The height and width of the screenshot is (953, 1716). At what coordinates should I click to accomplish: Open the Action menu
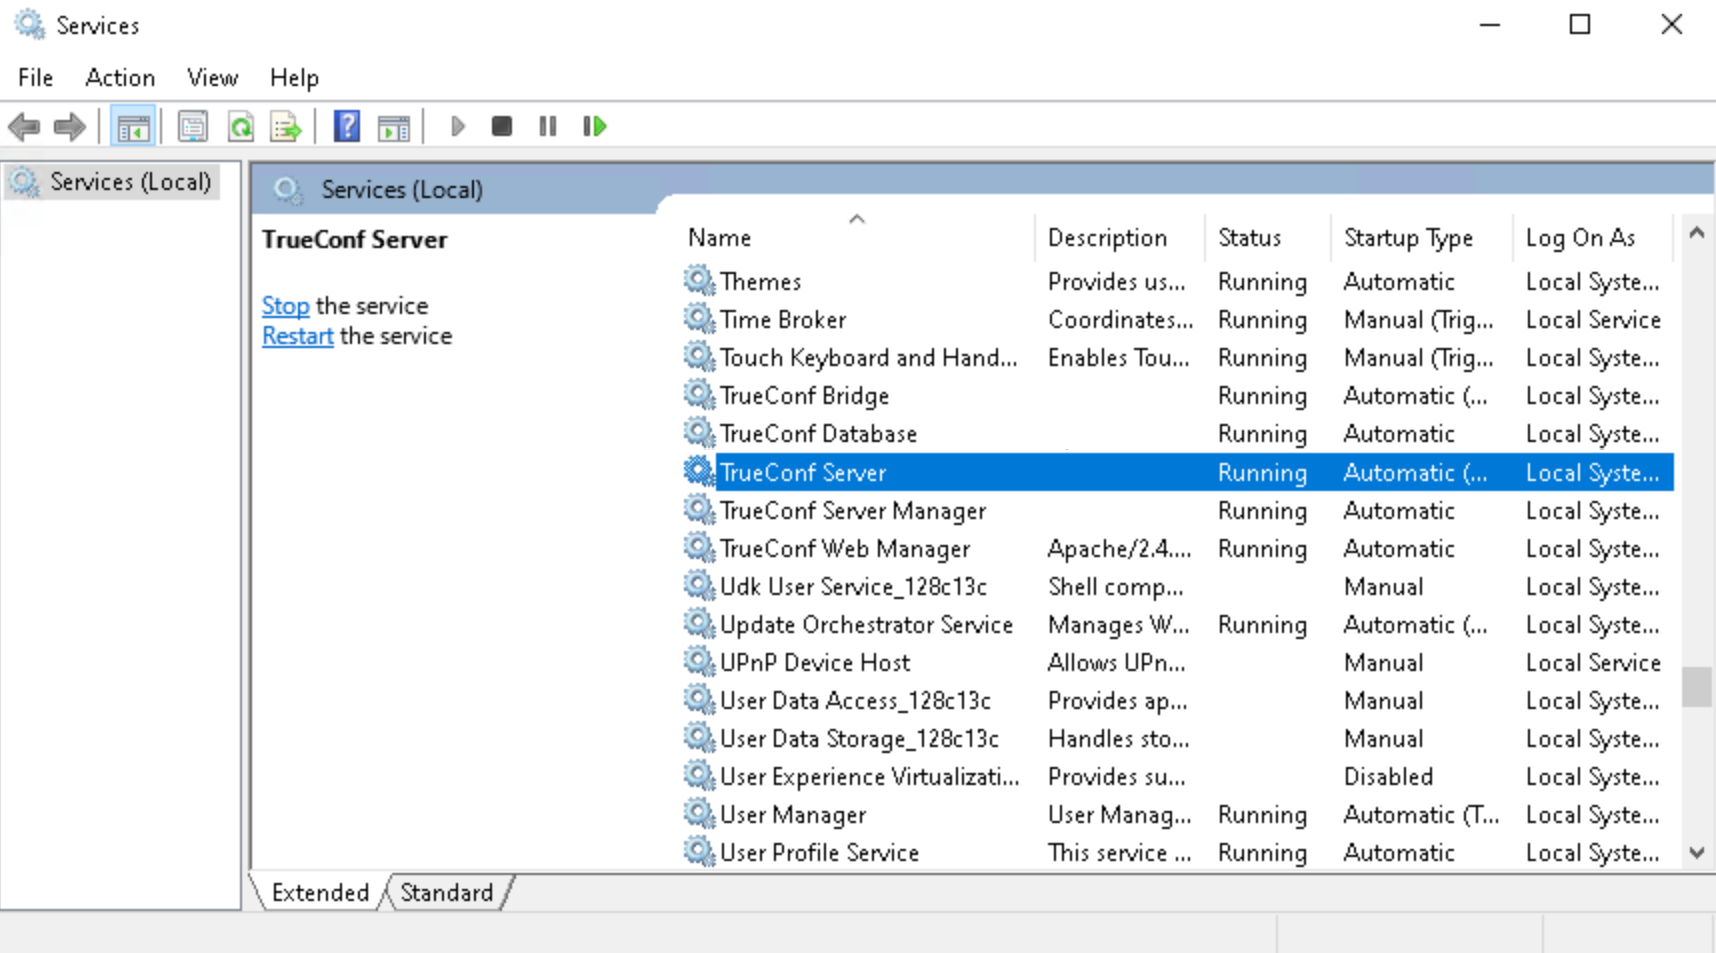click(x=120, y=78)
